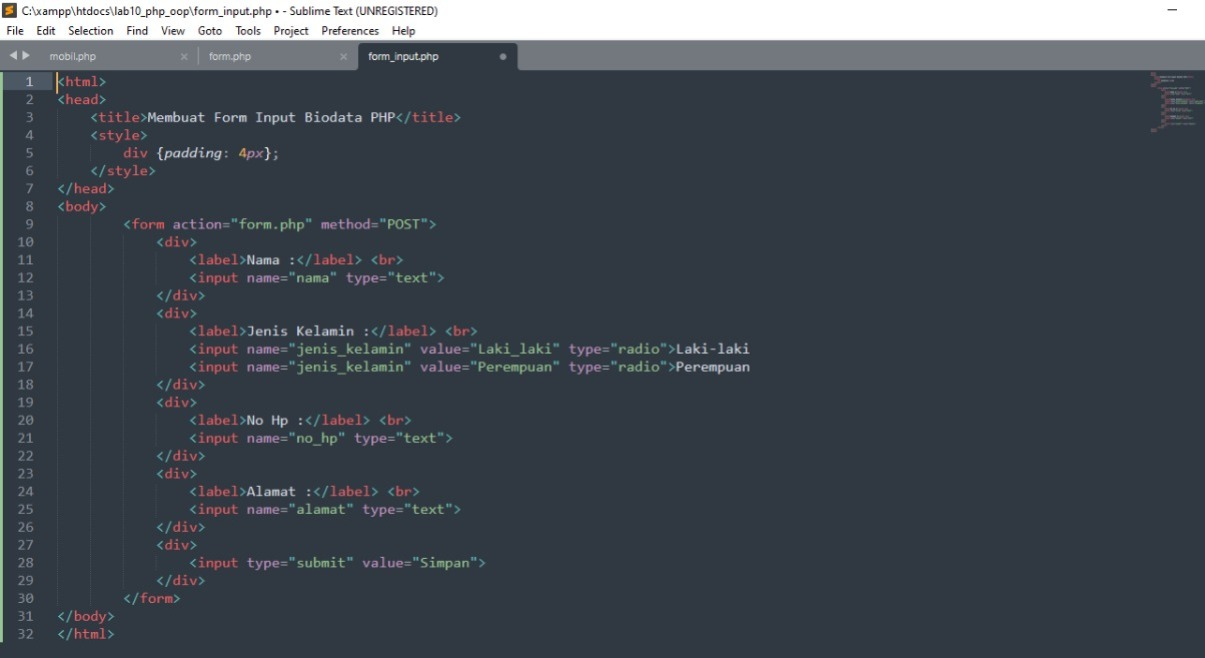Click the next tab arrow
Viewport: 1205px width, 658px height.
click(x=26, y=56)
